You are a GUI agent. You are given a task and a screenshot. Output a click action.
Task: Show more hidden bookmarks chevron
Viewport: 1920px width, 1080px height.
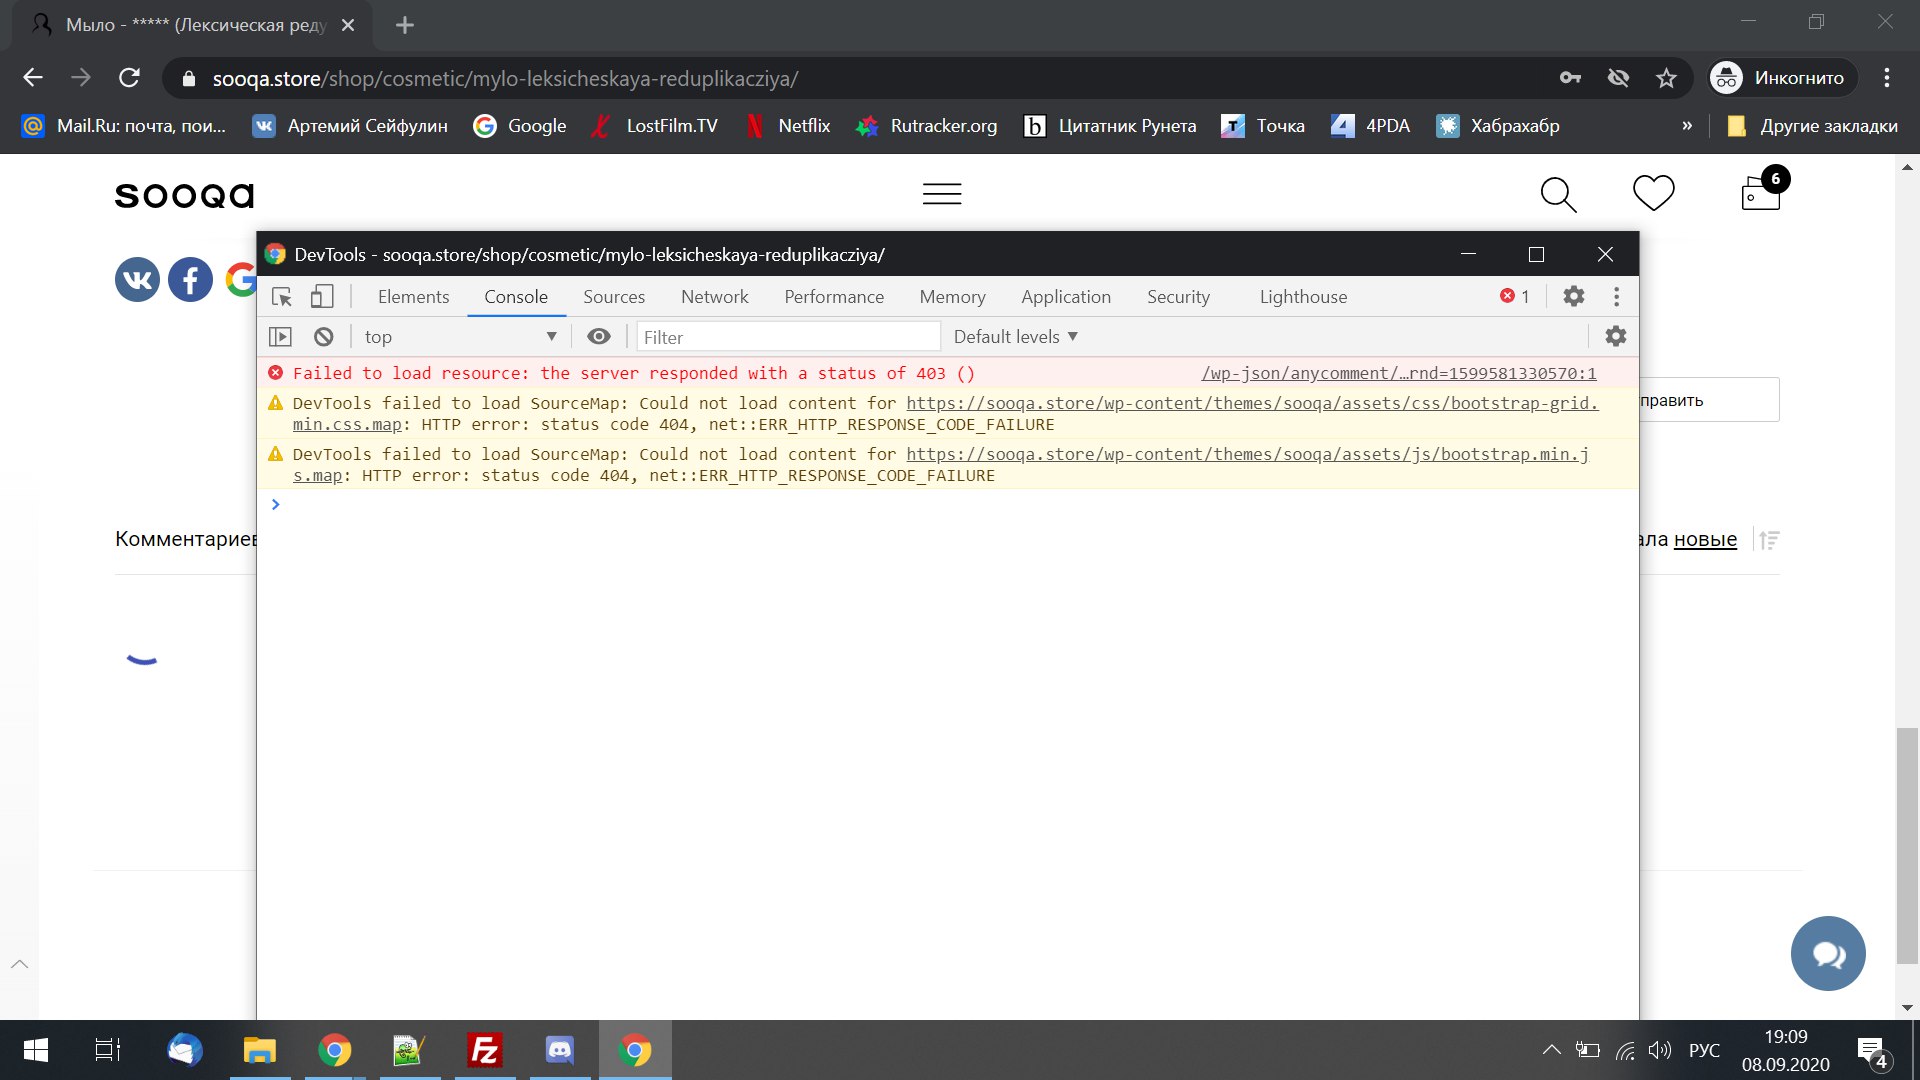pos(1687,126)
